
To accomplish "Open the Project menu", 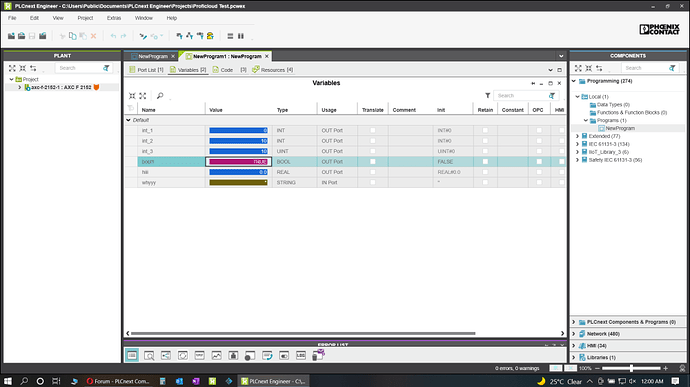I will (x=85, y=18).
